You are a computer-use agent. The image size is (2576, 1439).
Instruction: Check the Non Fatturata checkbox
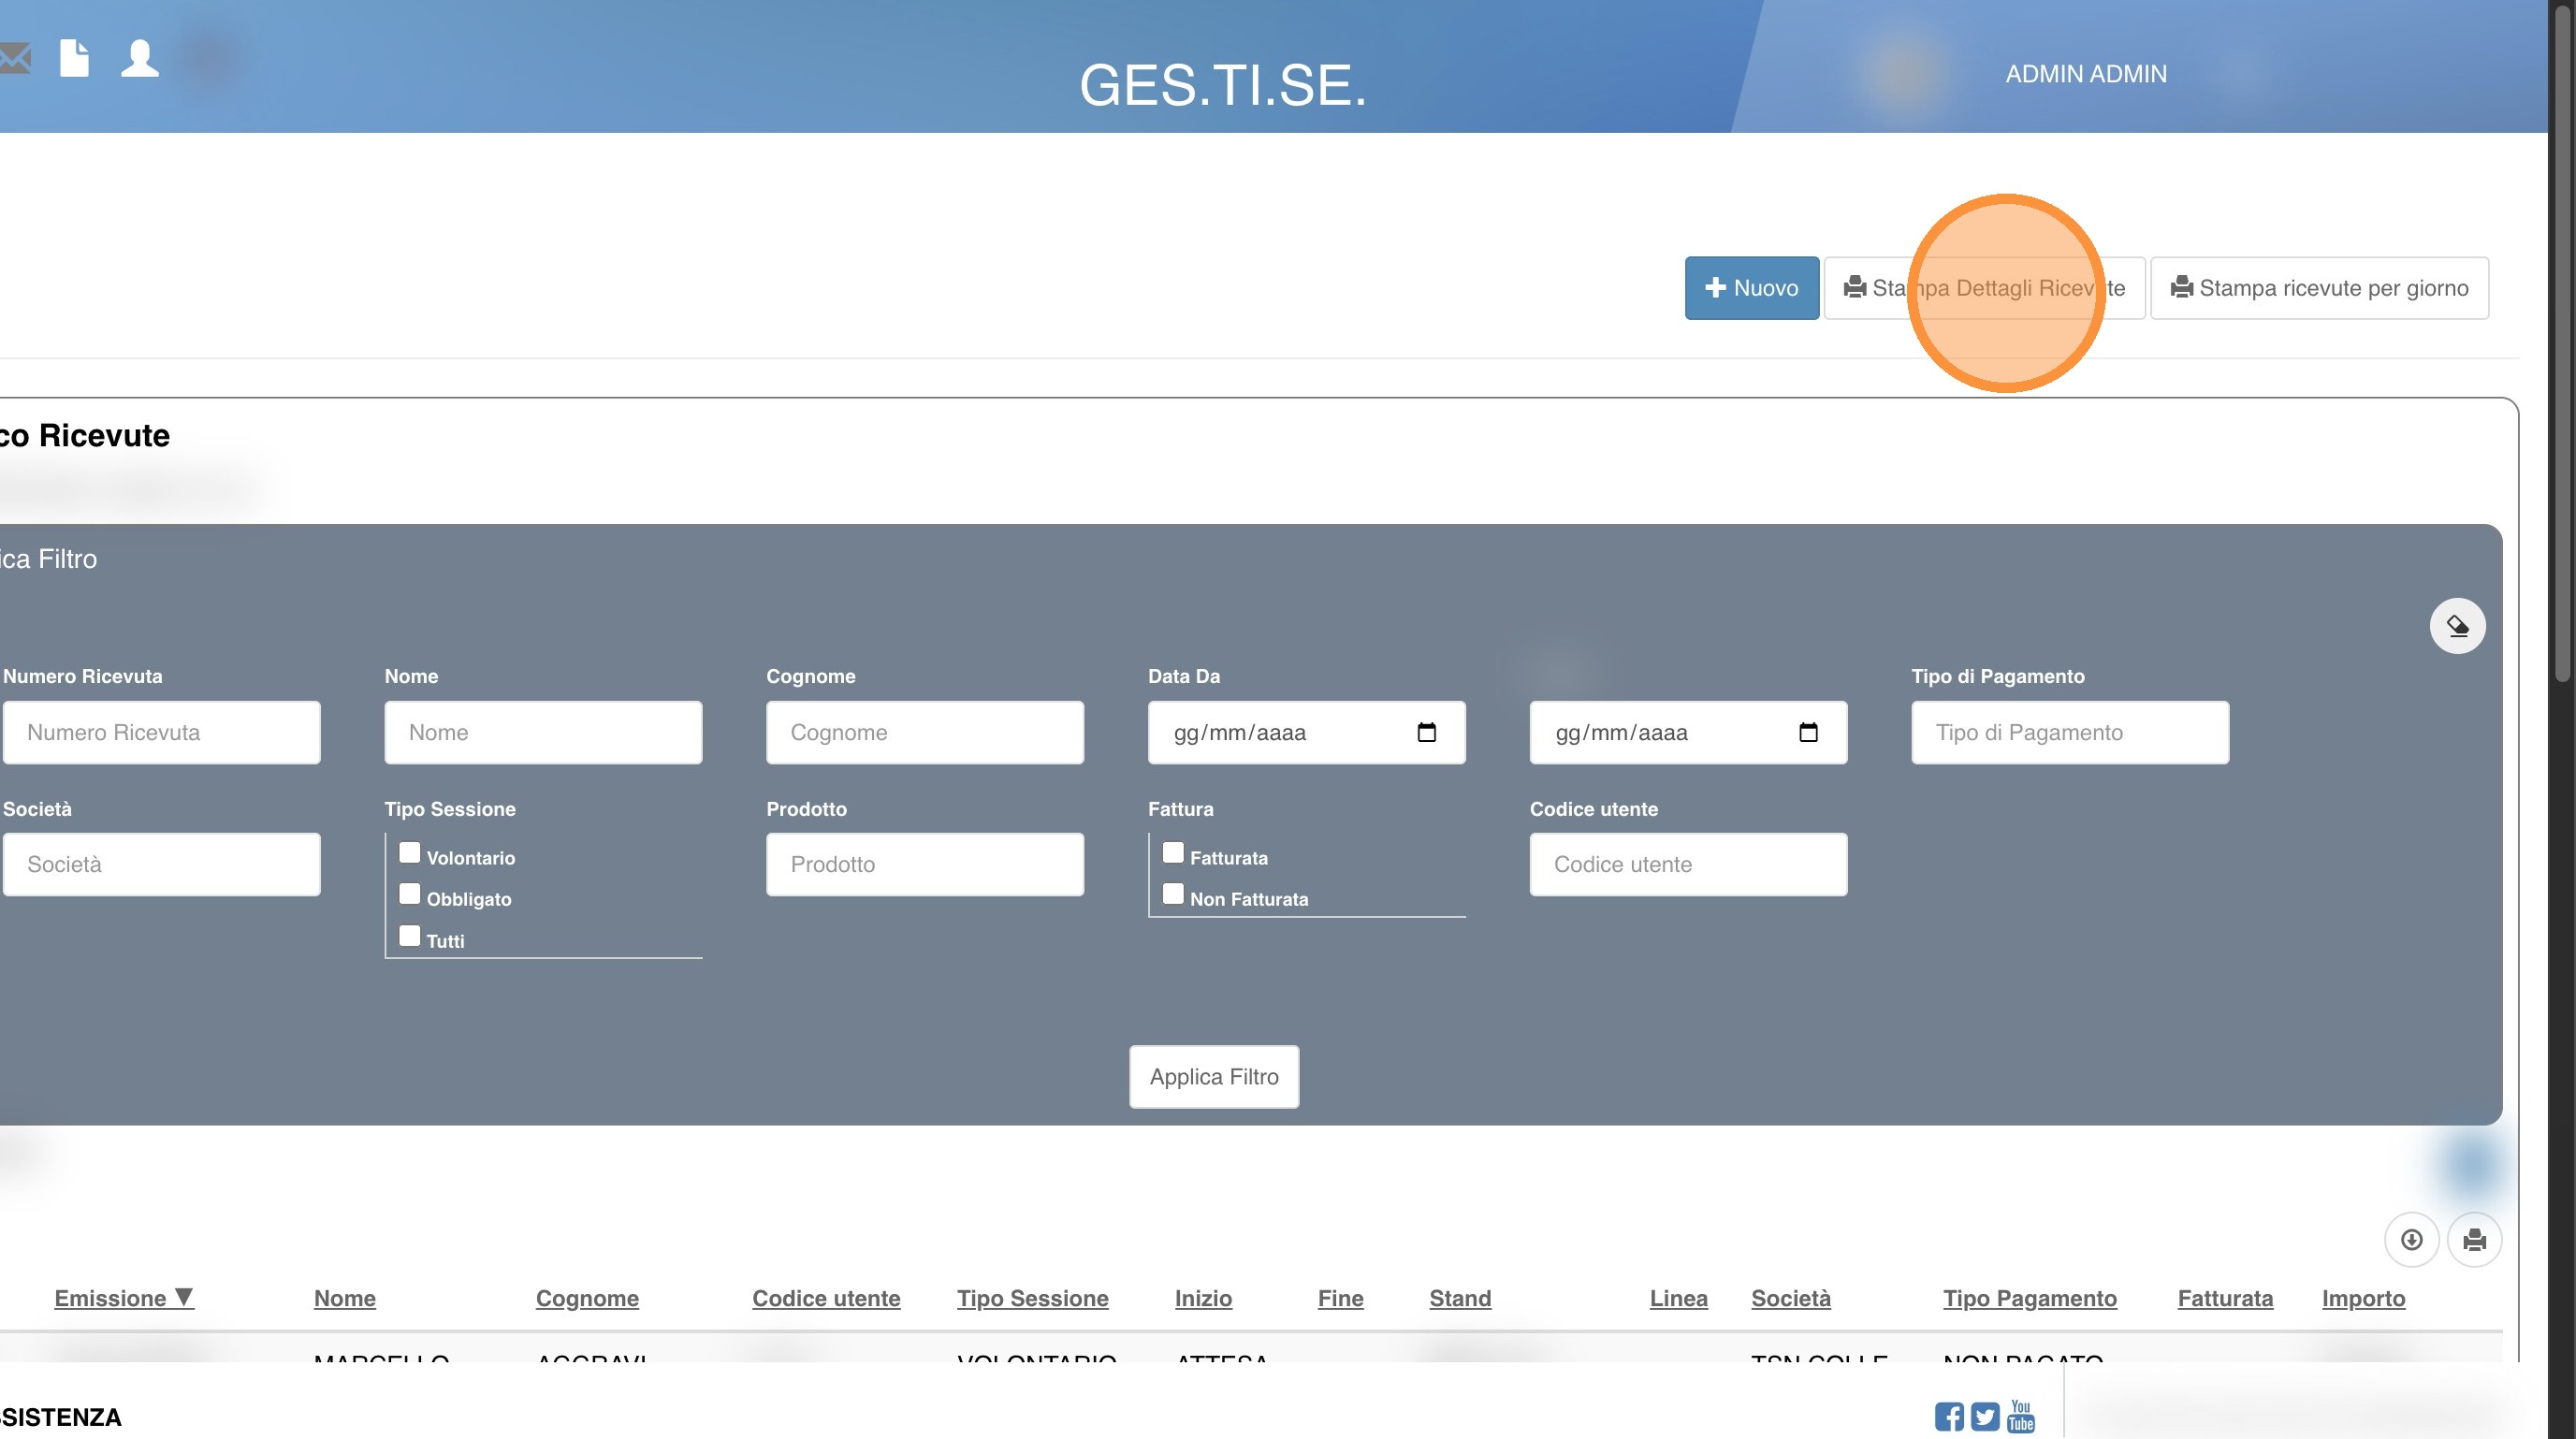click(x=1173, y=894)
